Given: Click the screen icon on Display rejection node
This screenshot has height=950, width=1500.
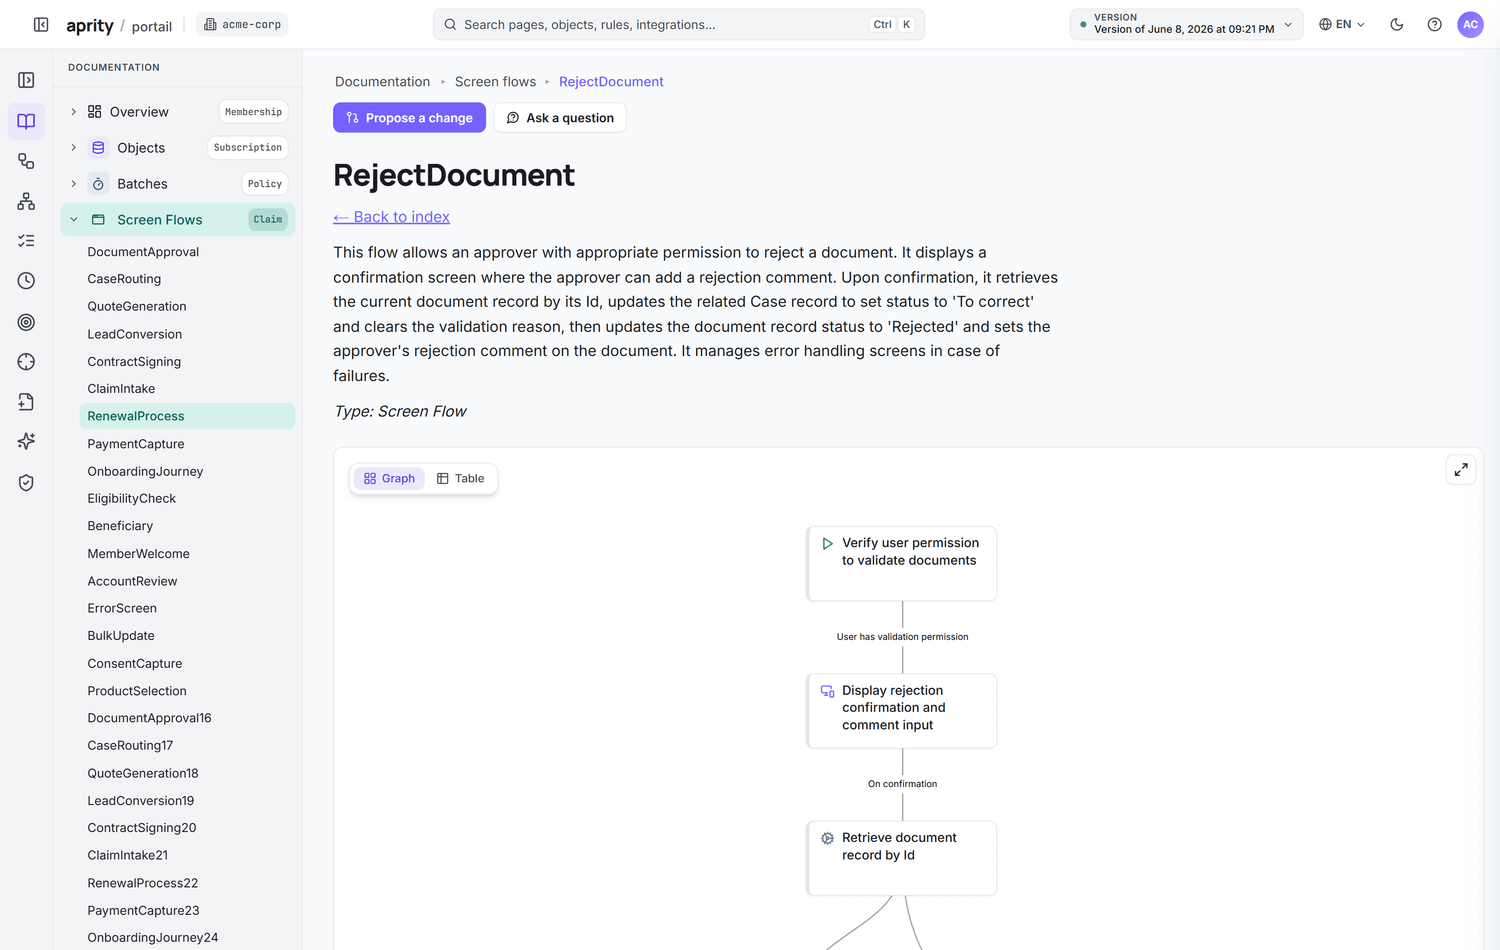Looking at the screenshot, I should (827, 691).
